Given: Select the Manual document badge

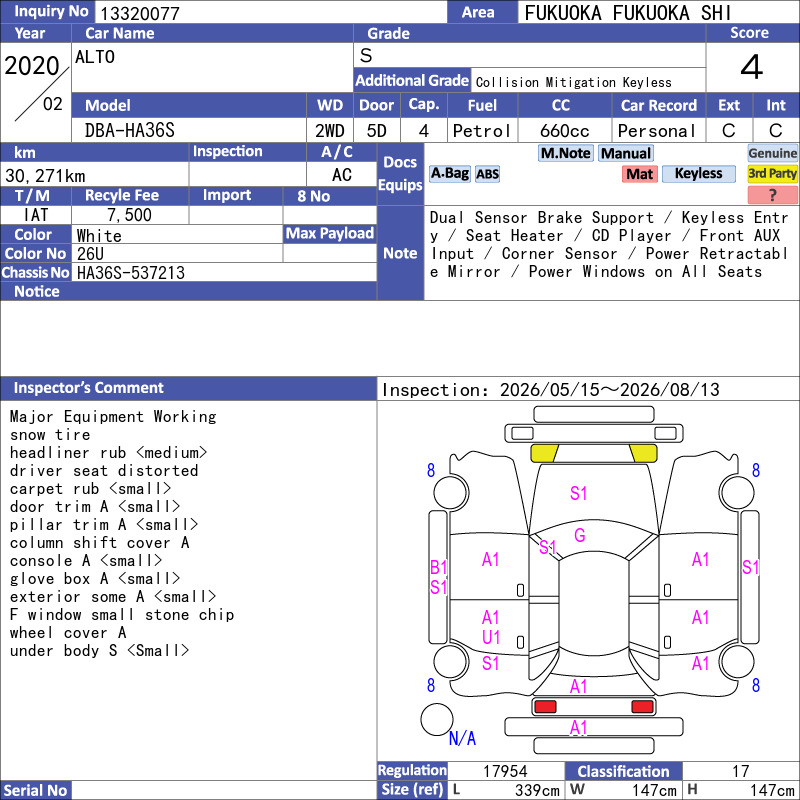Looking at the screenshot, I should click(626, 153).
